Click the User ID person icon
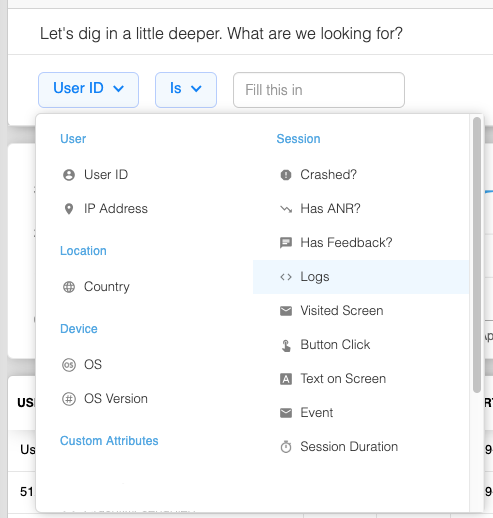The height and width of the screenshot is (518, 493). tap(69, 175)
